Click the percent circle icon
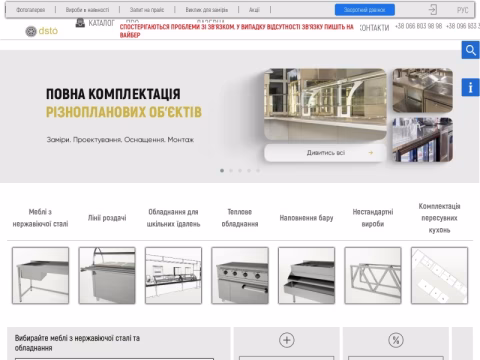The height and width of the screenshot is (360, 480). click(396, 340)
